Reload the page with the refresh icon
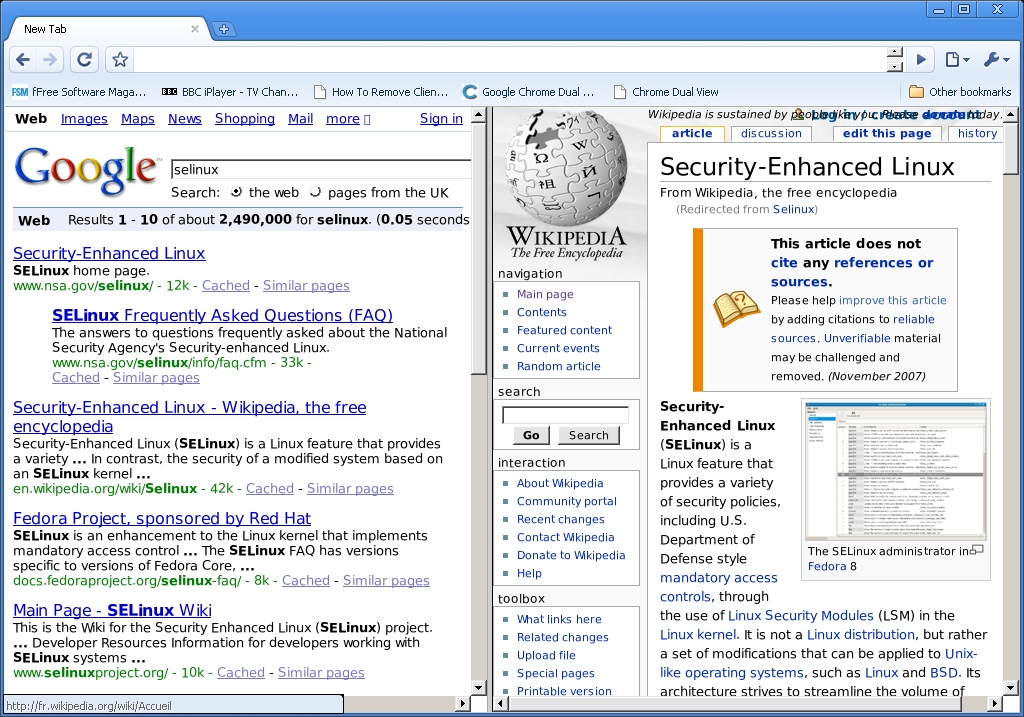Viewport: 1024px width, 717px height. point(84,60)
